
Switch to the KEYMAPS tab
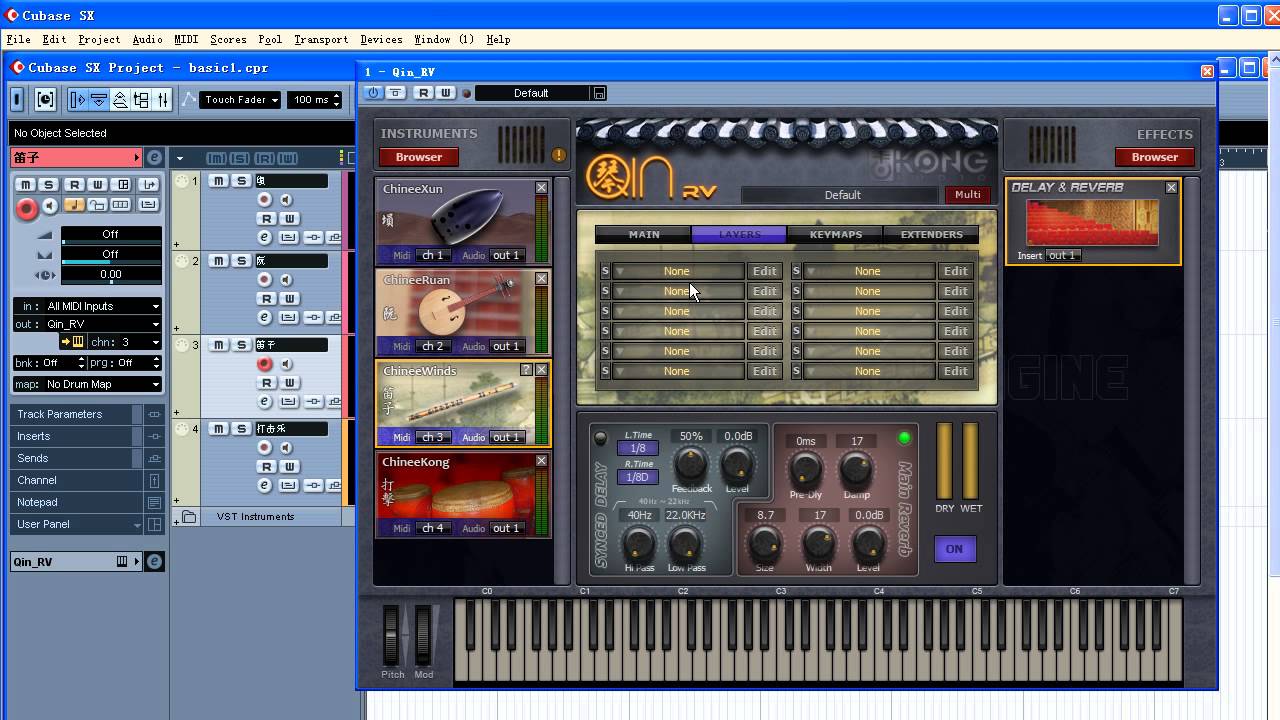[835, 234]
